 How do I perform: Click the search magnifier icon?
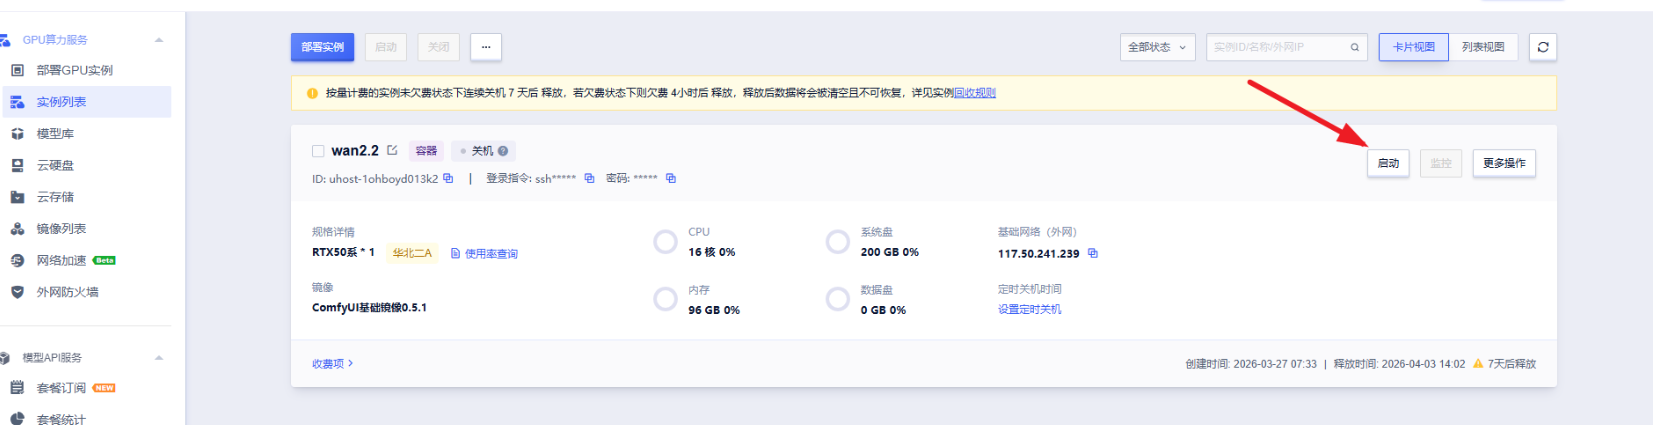point(1355,47)
